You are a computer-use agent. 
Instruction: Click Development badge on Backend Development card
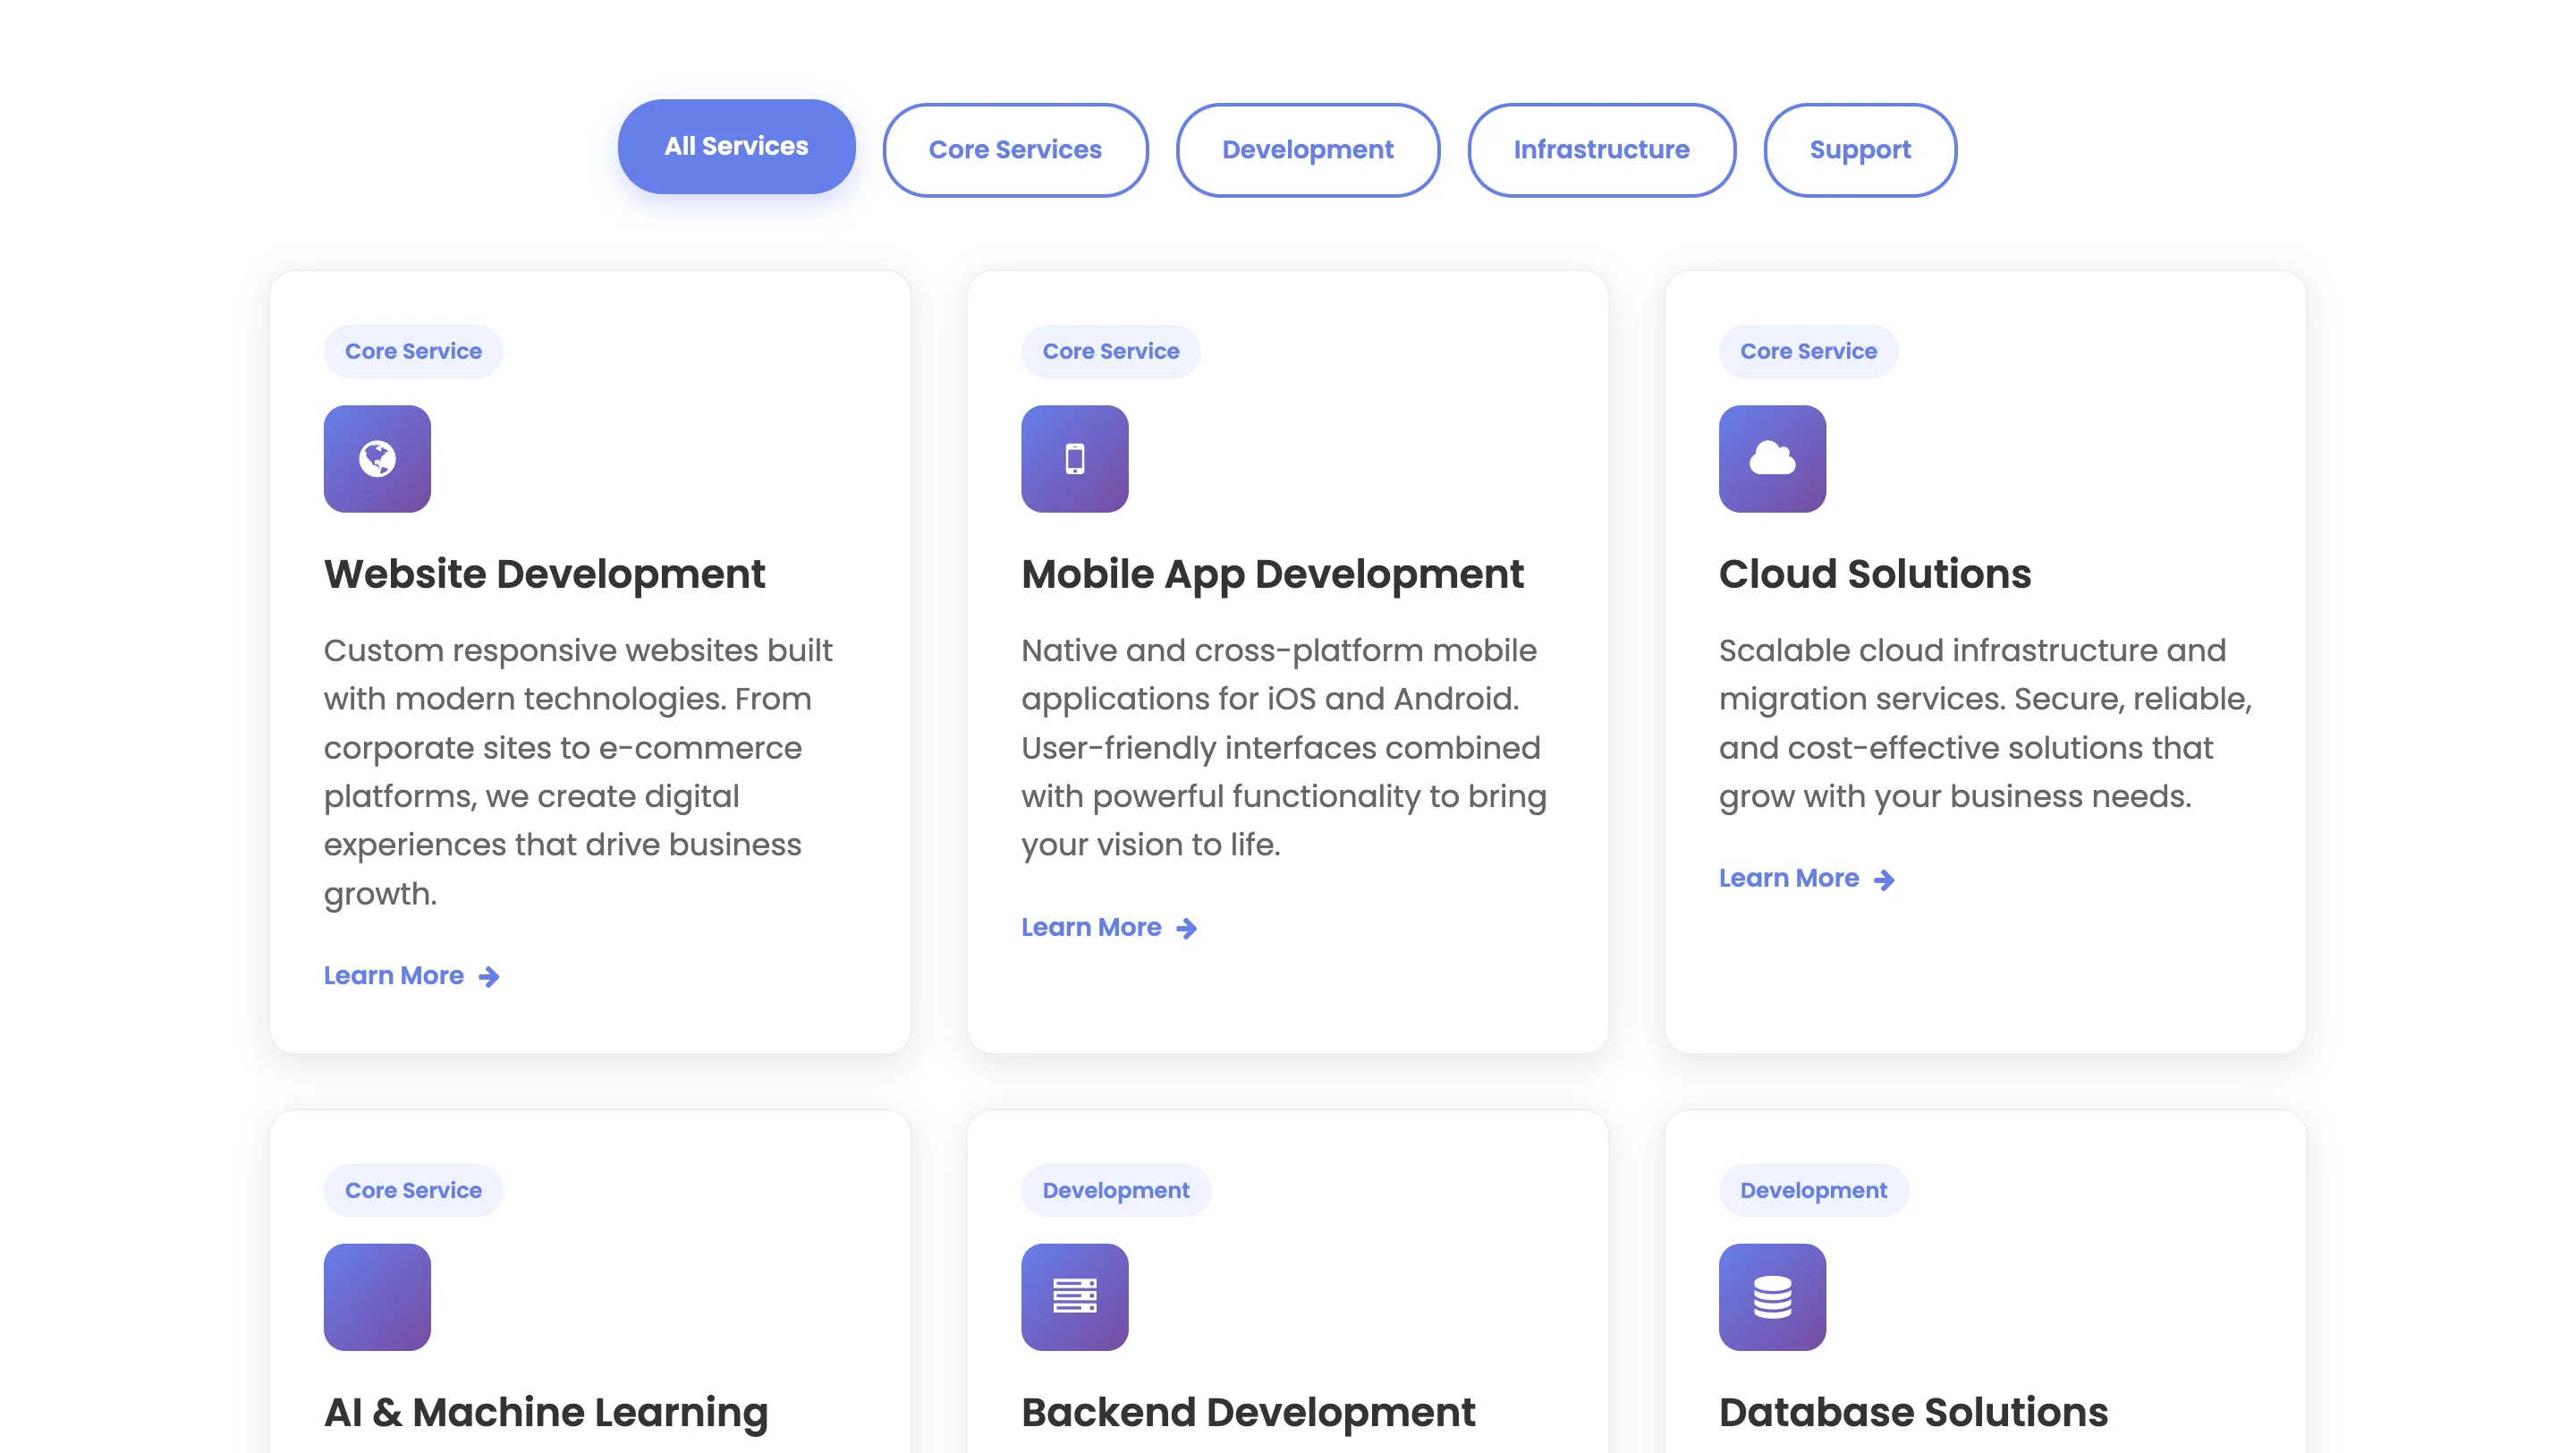click(1115, 1190)
